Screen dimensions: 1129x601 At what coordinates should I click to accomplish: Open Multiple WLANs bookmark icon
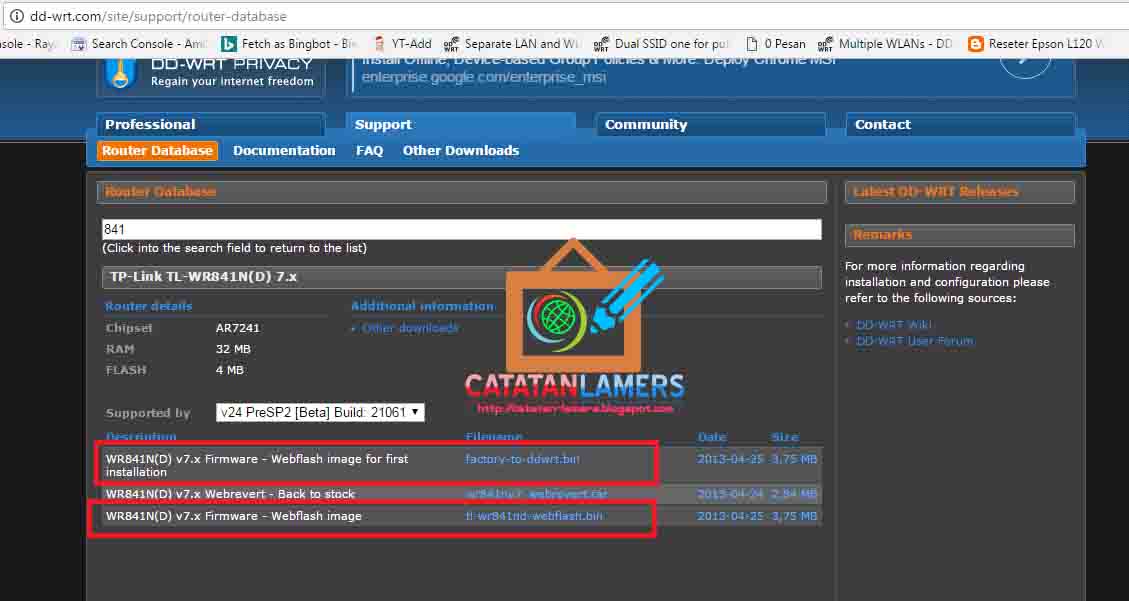pos(826,44)
